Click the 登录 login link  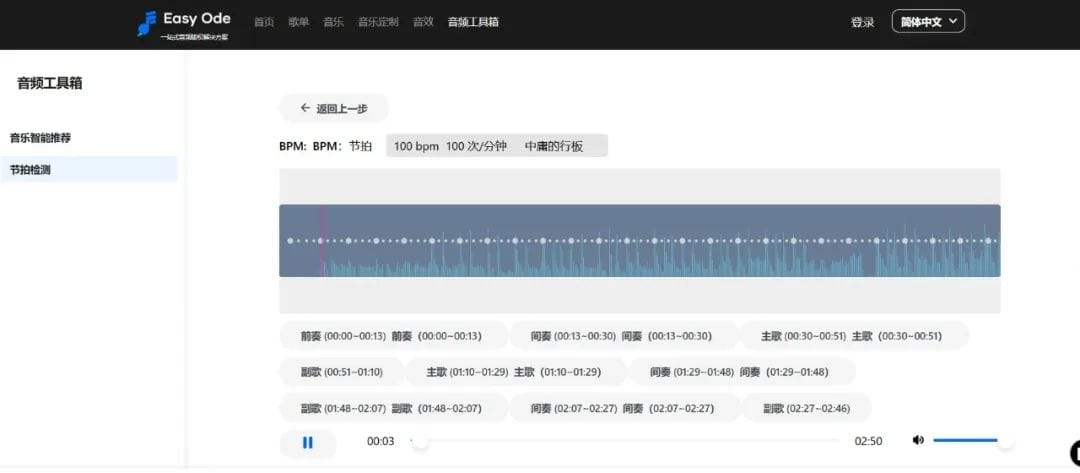click(x=862, y=22)
